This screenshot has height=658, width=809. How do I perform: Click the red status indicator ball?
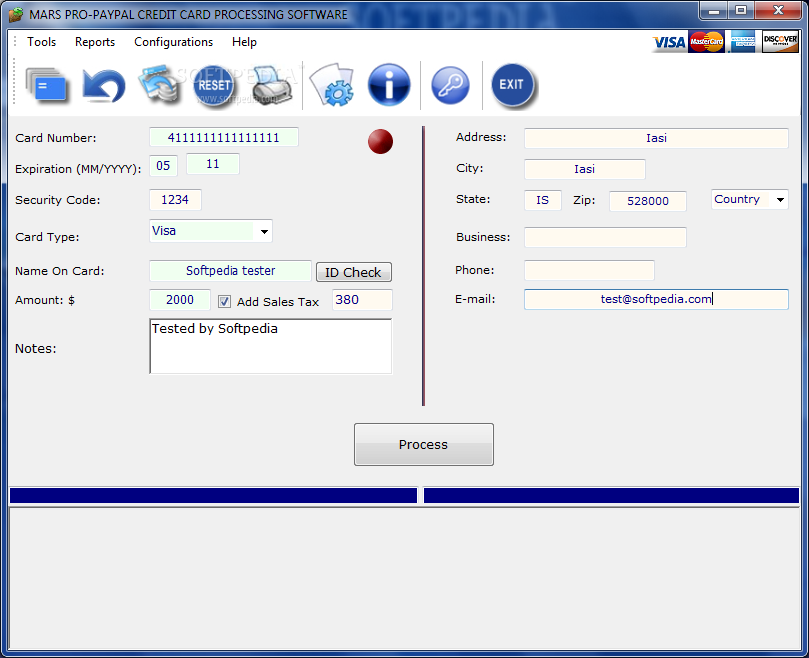(x=380, y=141)
